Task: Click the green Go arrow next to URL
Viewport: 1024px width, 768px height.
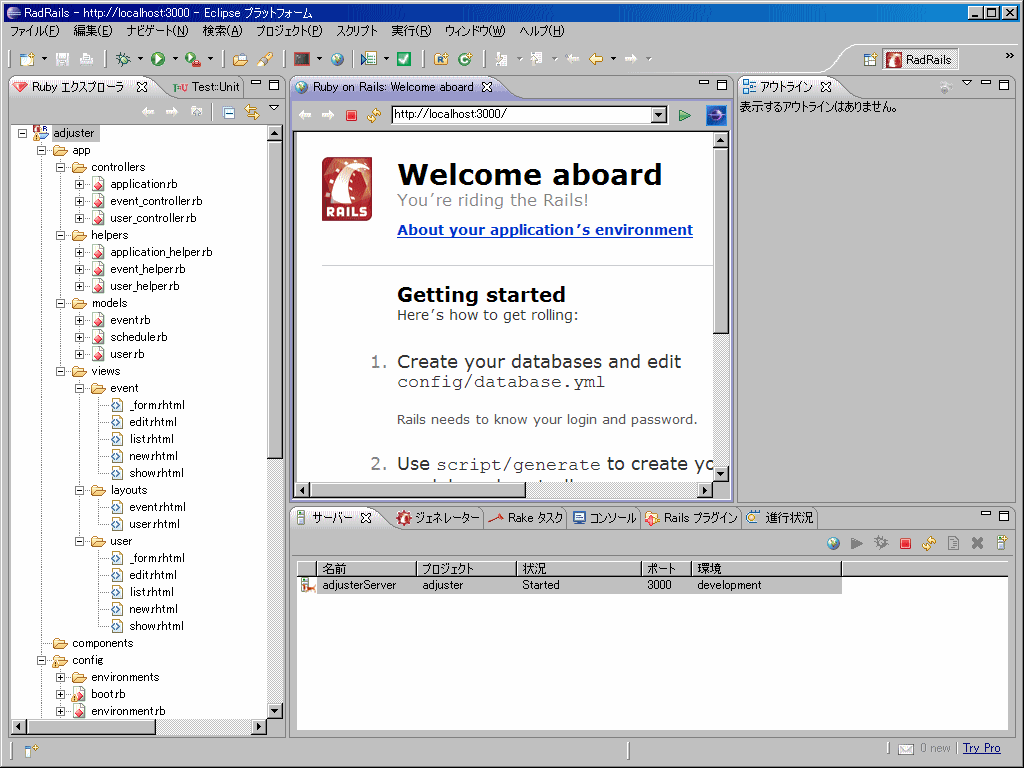Action: 684,116
